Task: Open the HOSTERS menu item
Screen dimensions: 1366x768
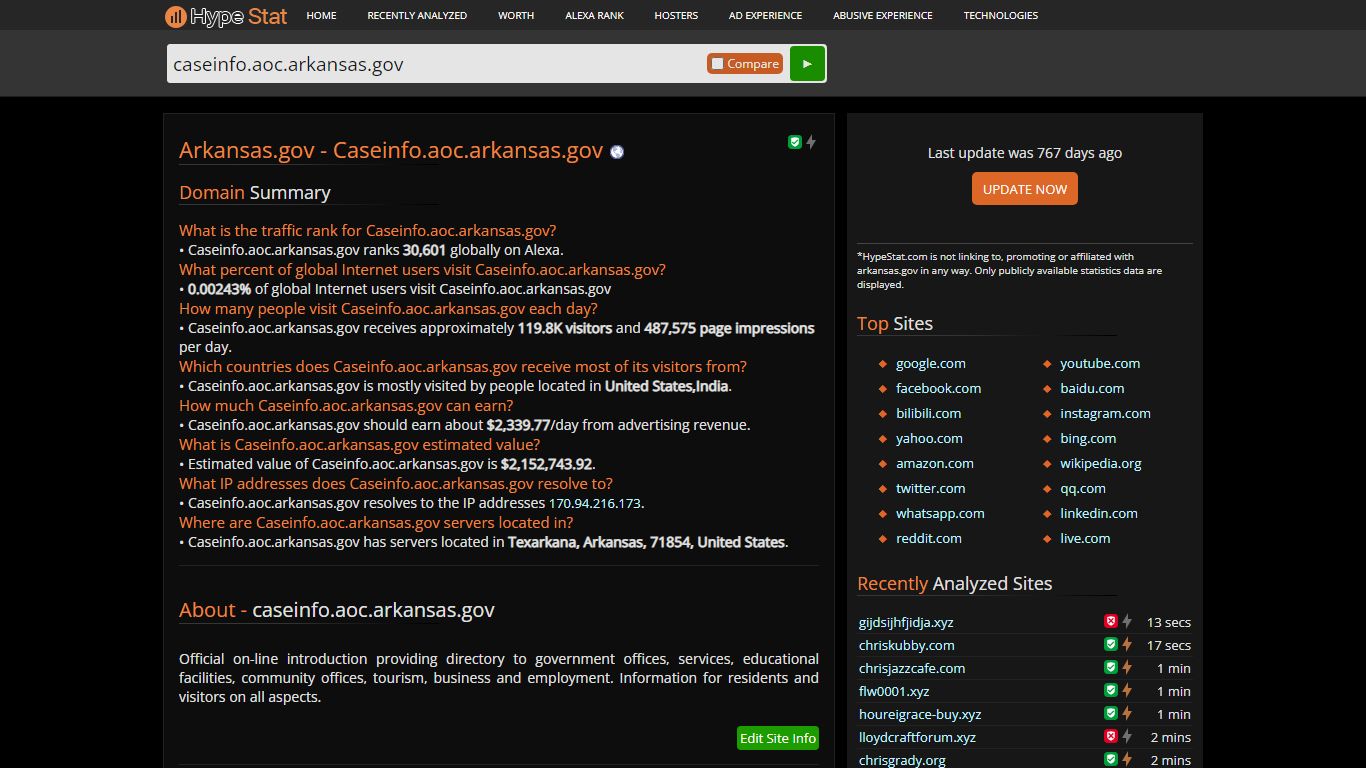Action: click(676, 15)
